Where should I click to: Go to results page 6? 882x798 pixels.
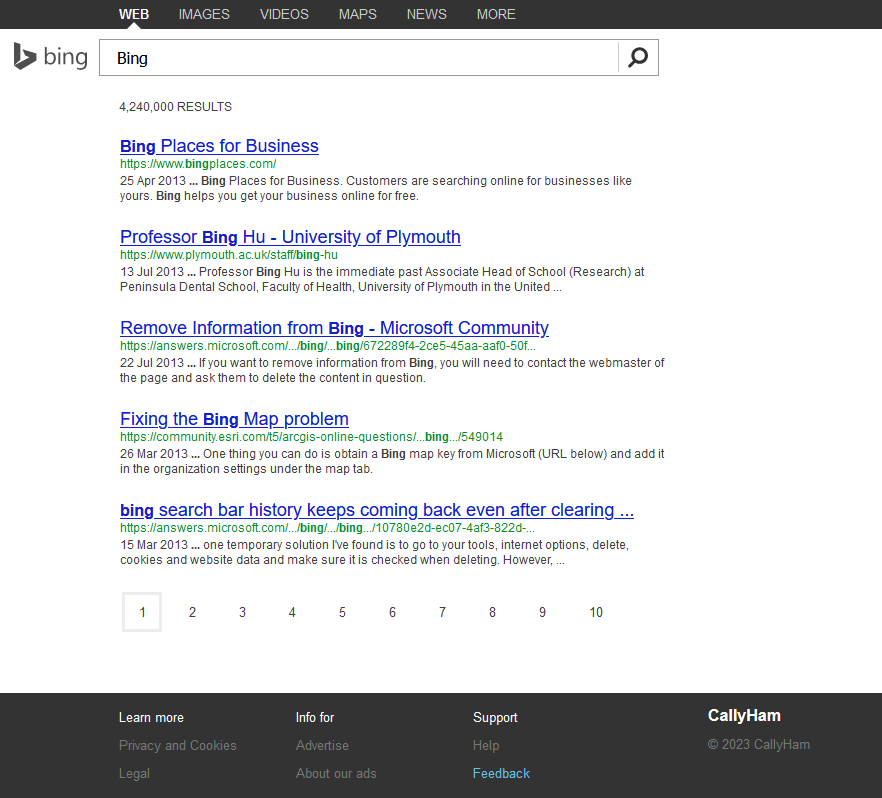click(392, 612)
